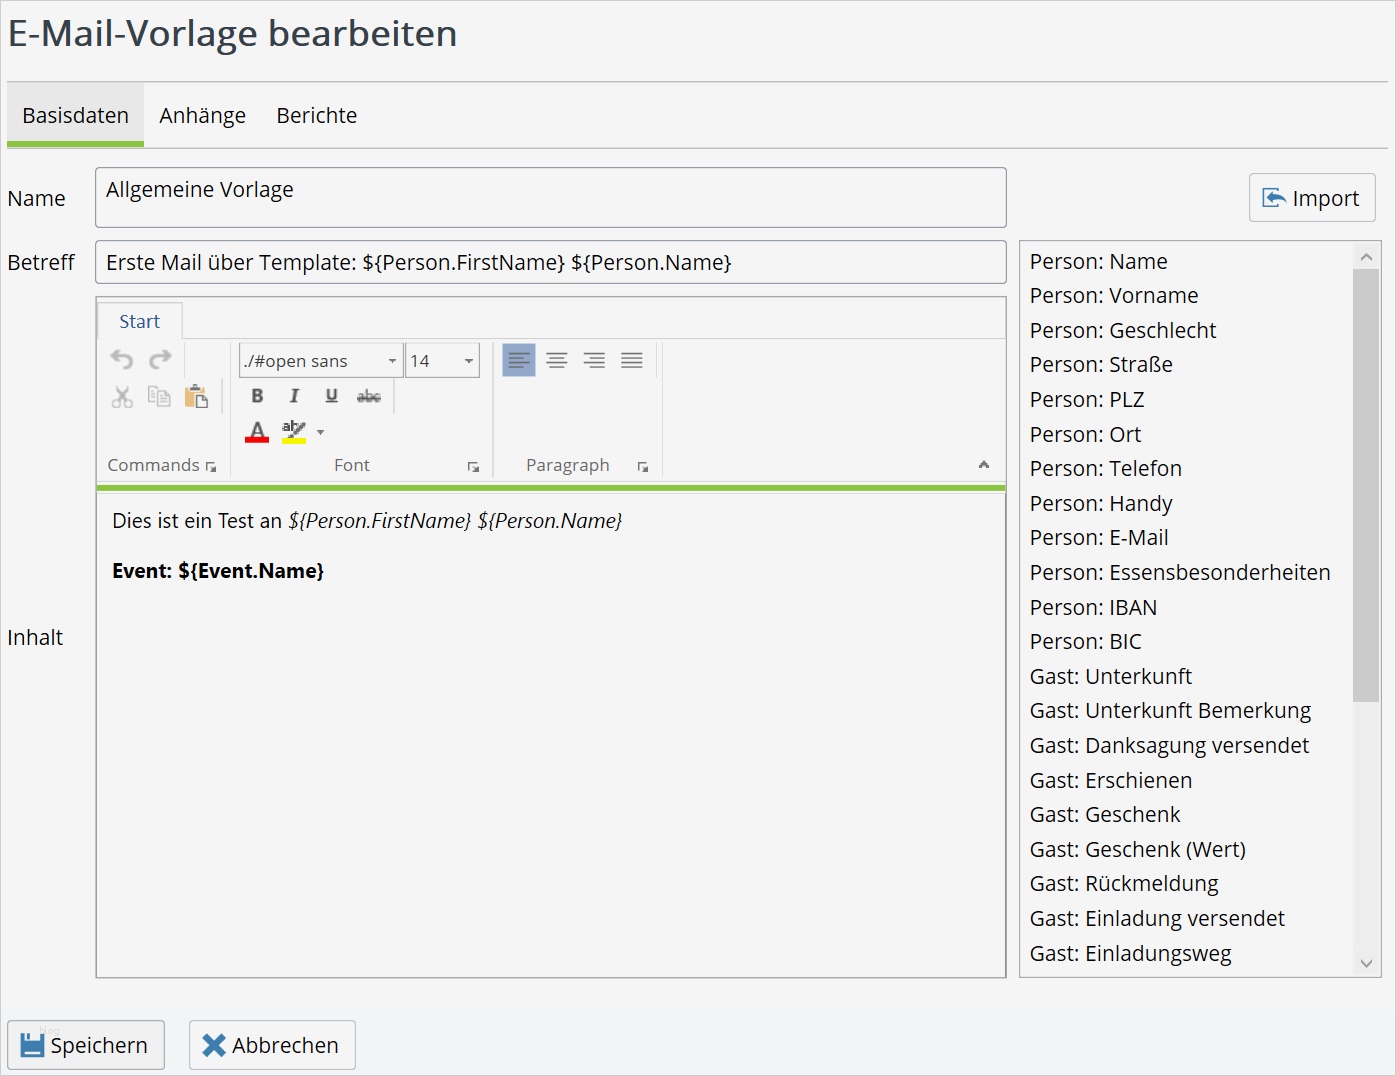Collapse the ribbon with the chevron
The image size is (1396, 1076).
point(984,465)
